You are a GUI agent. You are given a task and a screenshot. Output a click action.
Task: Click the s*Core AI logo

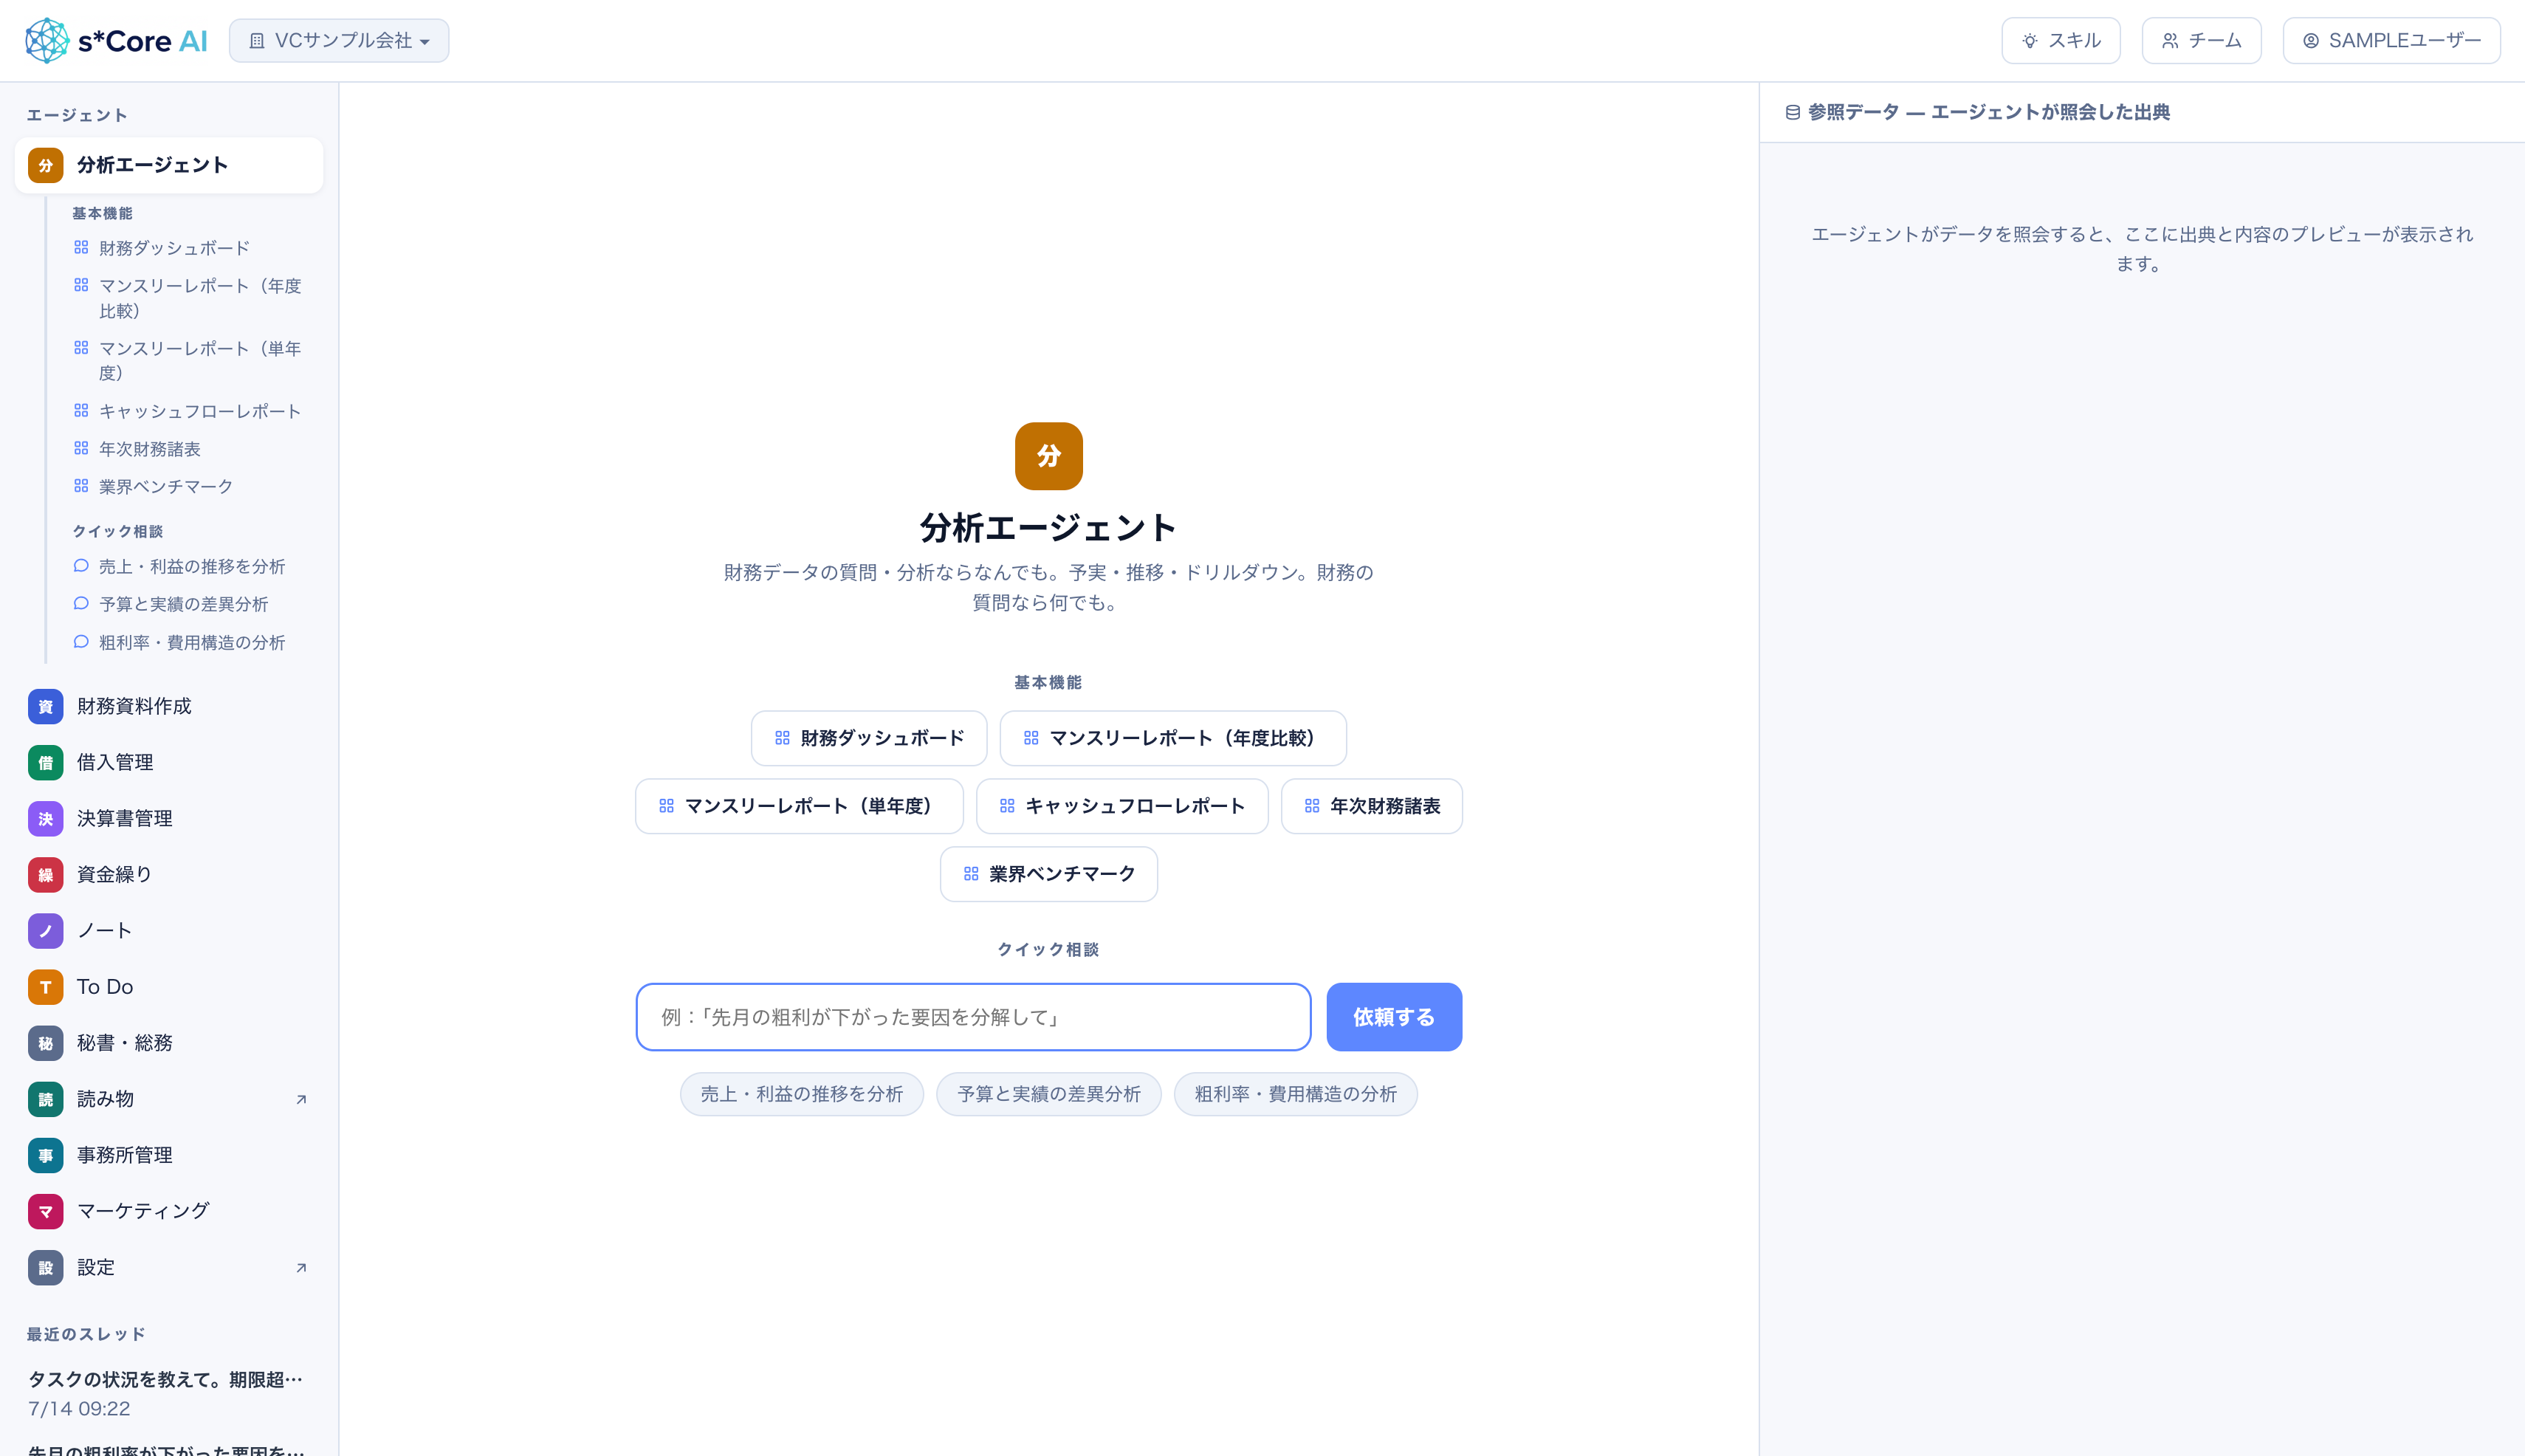coord(116,41)
